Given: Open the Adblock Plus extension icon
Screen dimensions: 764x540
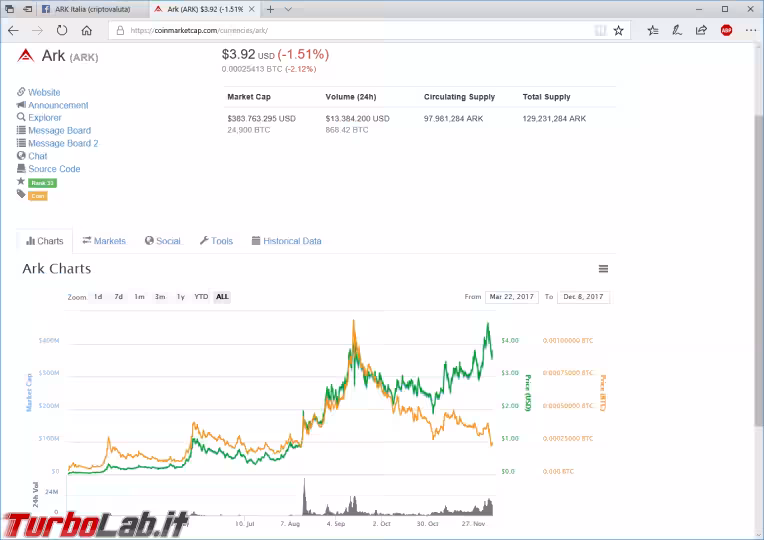Looking at the screenshot, I should click(x=726, y=31).
